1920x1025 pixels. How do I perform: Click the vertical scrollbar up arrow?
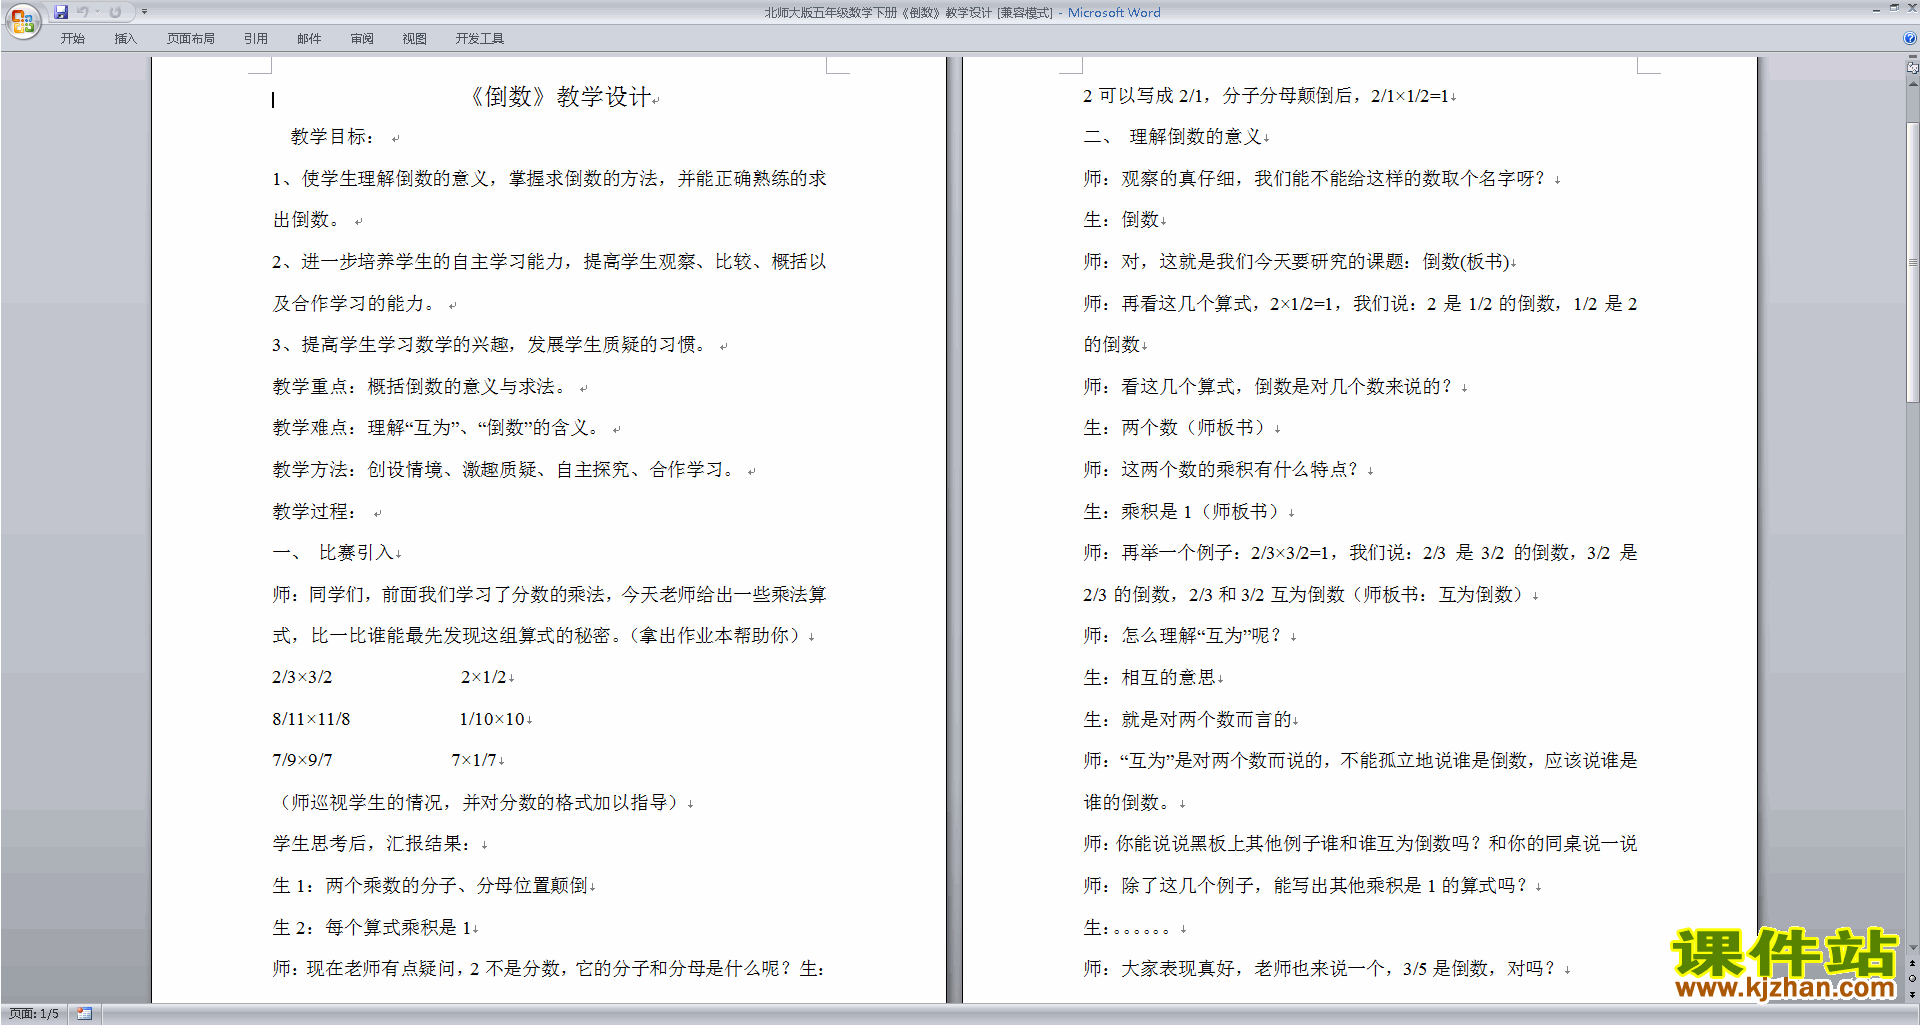1913,84
